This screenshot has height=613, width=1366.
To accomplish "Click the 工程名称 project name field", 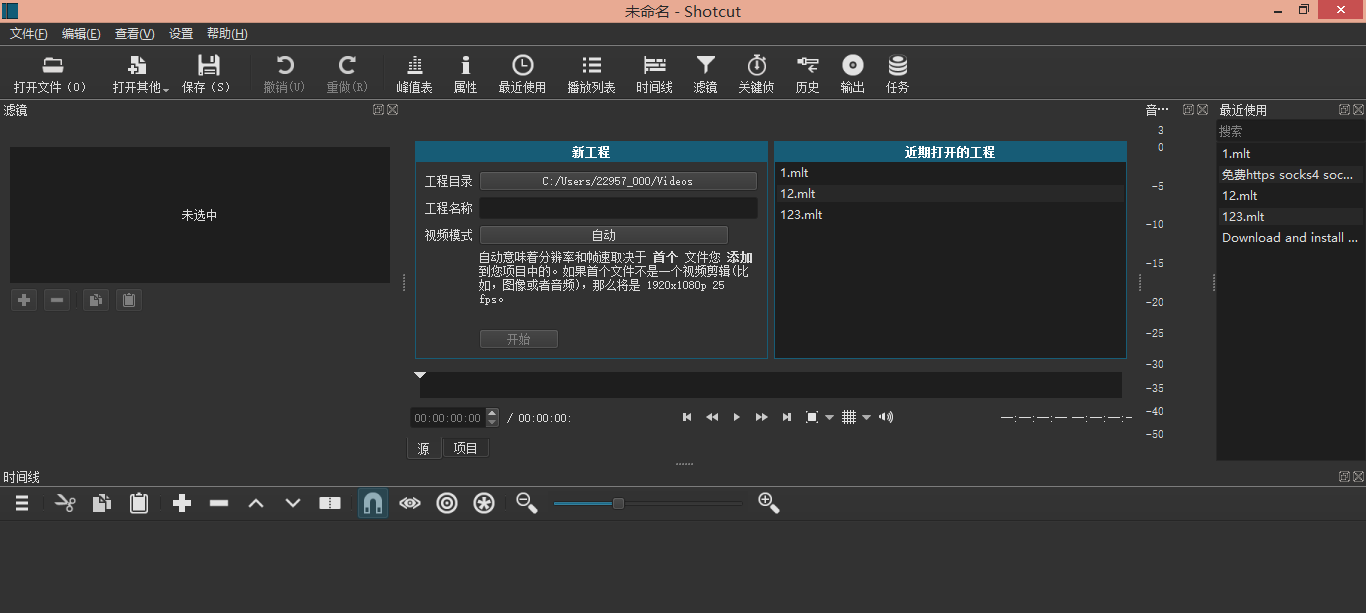I will click(618, 208).
